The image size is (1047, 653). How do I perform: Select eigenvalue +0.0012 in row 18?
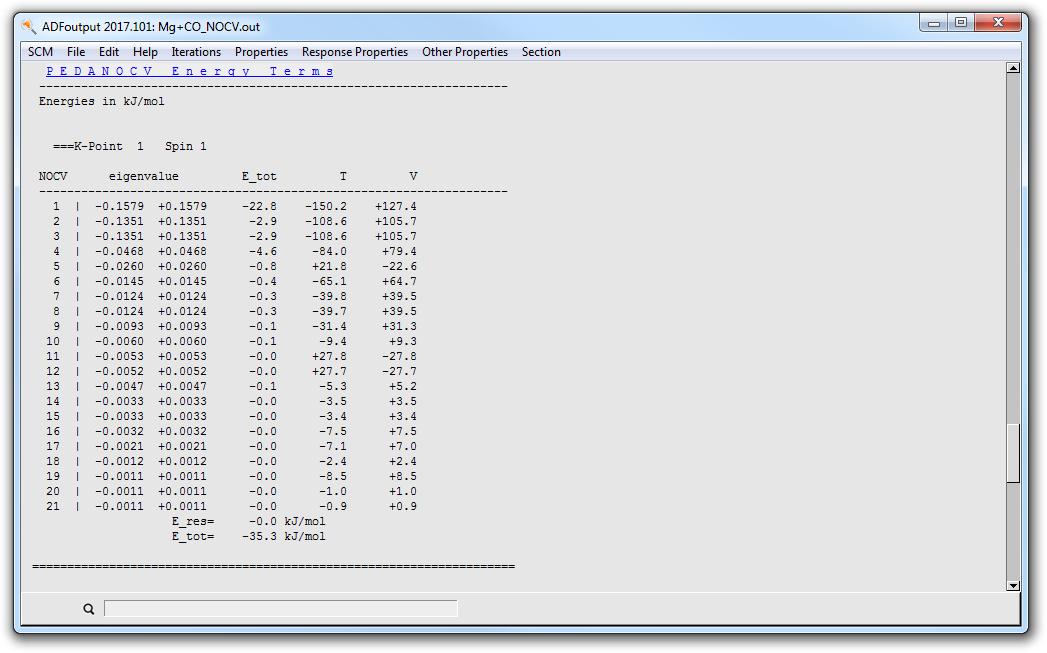[182, 461]
